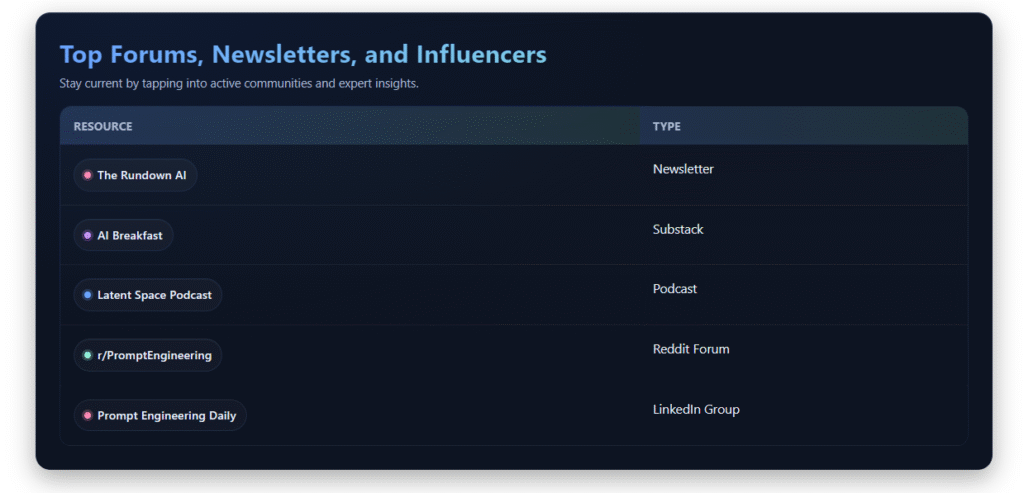The width and height of the screenshot is (1024, 493).
Task: Select the Prompt Engineering Daily pill
Action: (160, 415)
